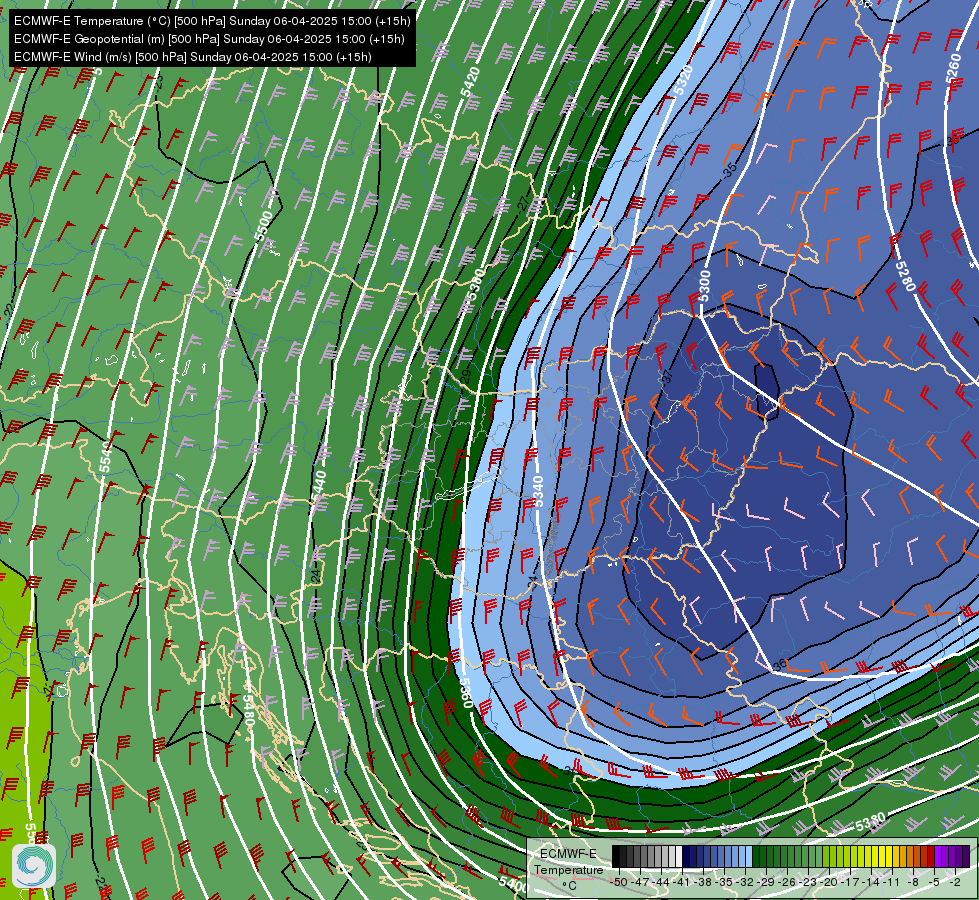Click the -37 isotherm label on map

click(666, 377)
